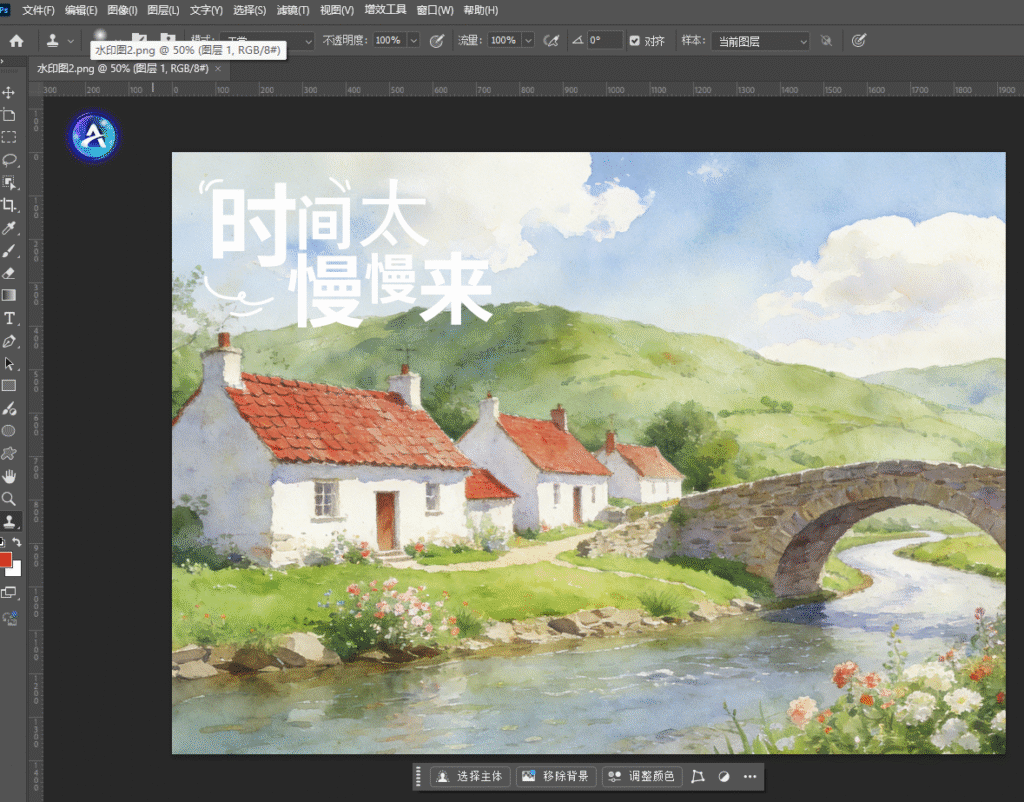Open the 窗口(W) menu
Screen dimensions: 1024x802
point(435,10)
